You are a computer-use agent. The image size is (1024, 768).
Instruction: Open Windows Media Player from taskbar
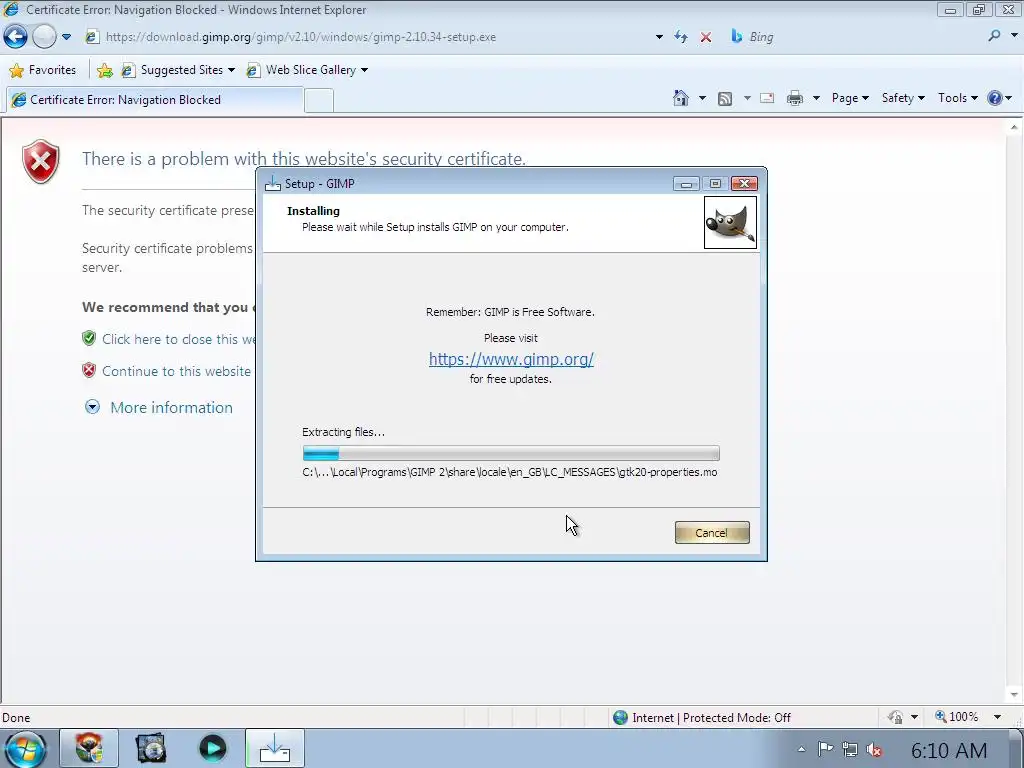click(x=212, y=748)
